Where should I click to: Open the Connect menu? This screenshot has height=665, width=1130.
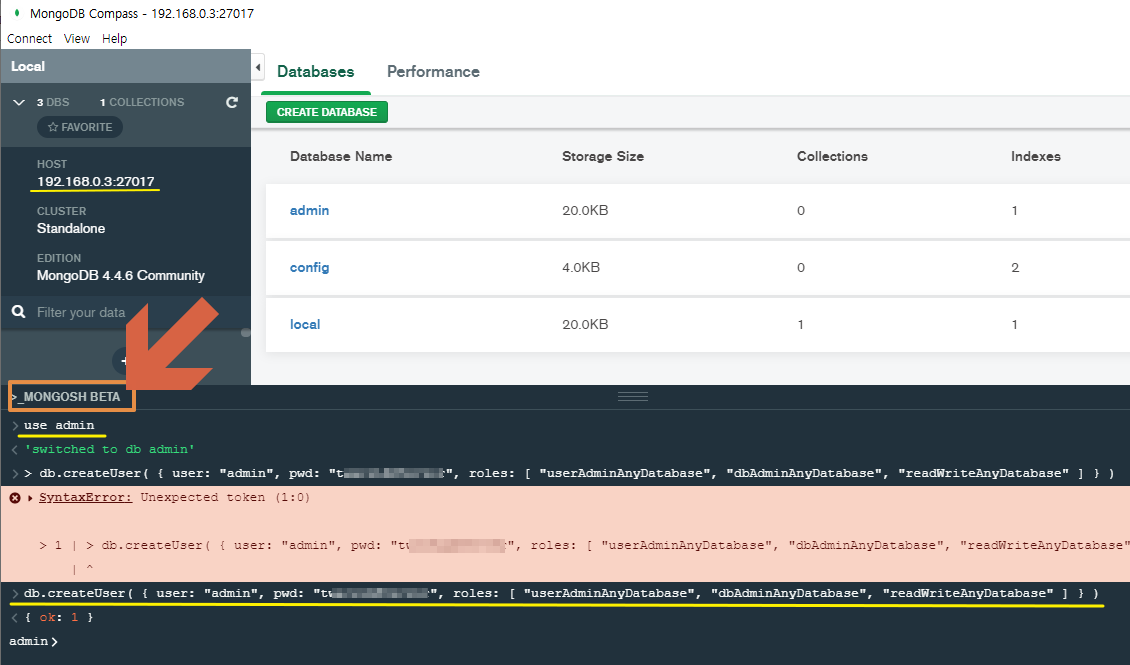click(30, 38)
